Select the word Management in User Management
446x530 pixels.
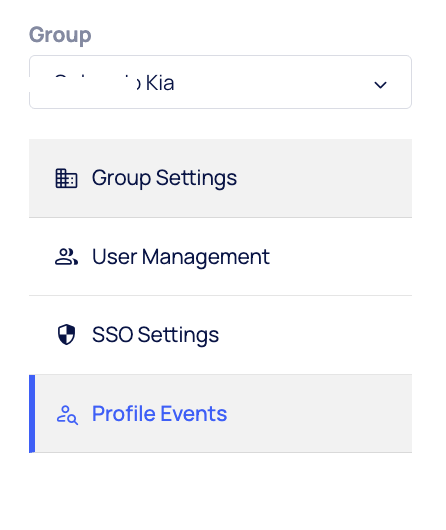coord(206,257)
